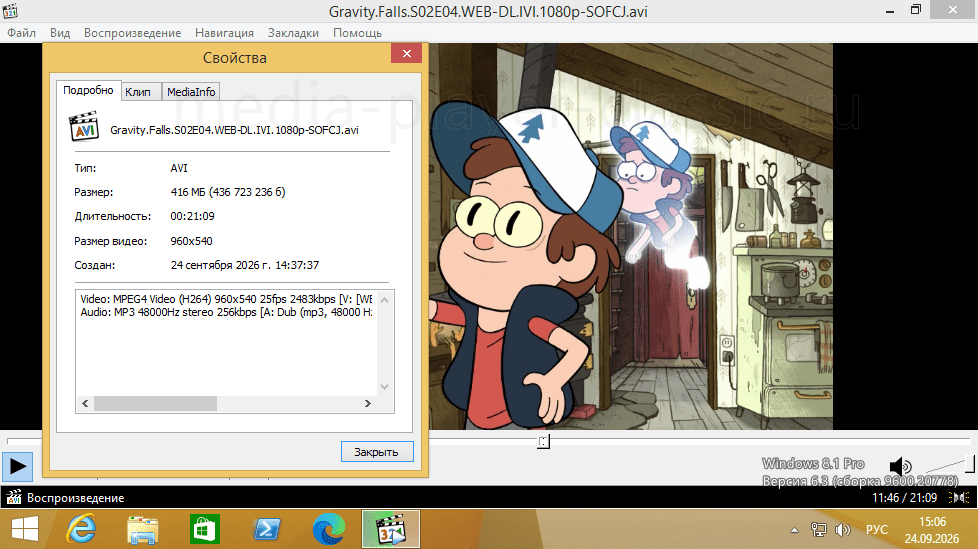
Task: Click the system volume tray icon
Action: pos(843,530)
